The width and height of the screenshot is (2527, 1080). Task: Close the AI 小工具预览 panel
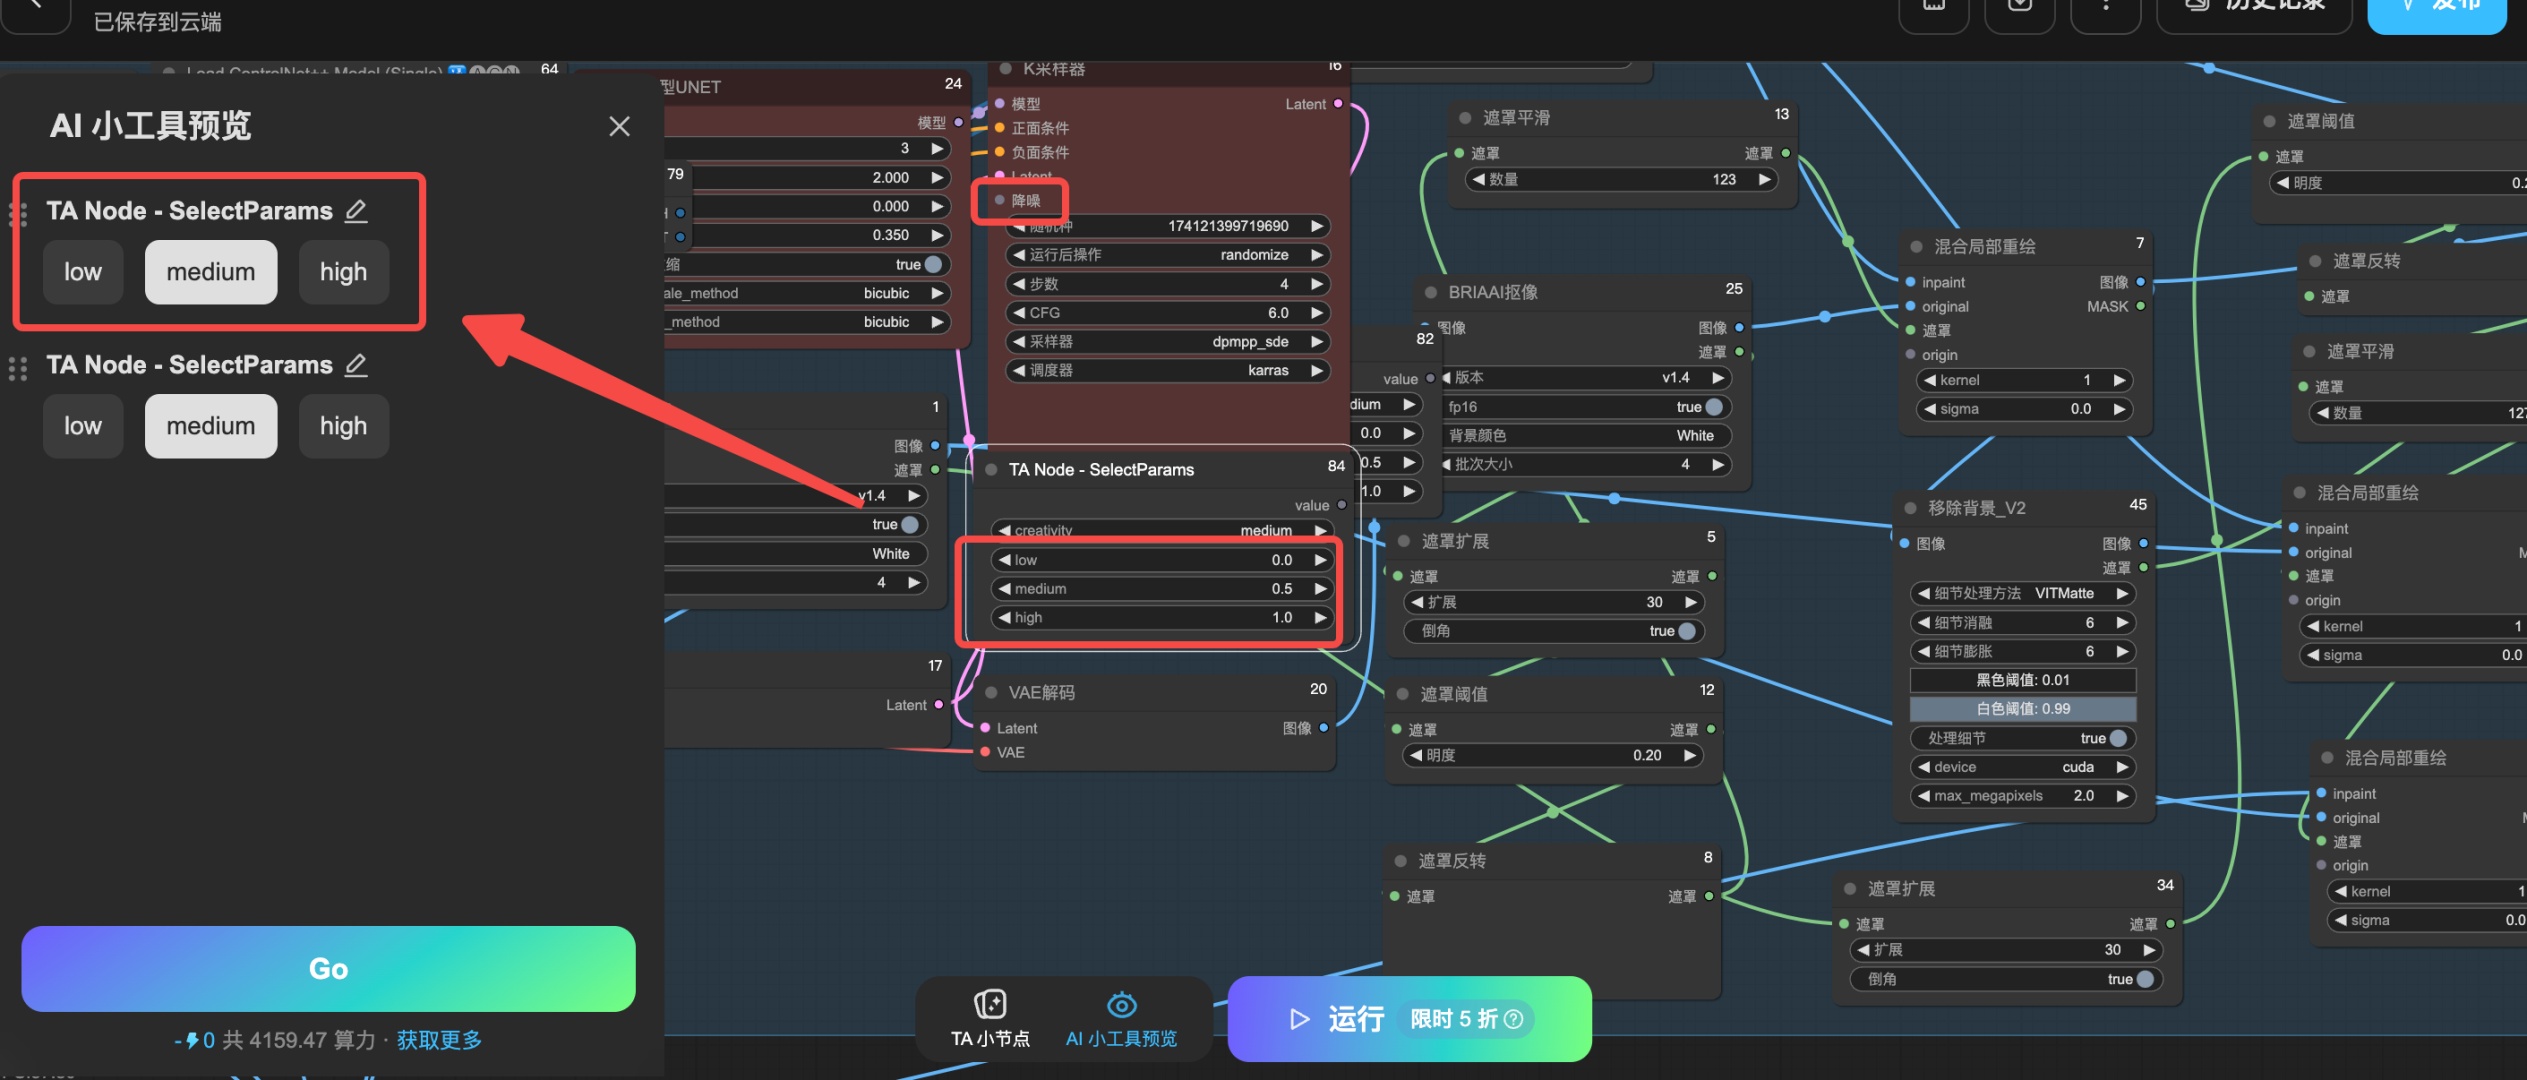(x=619, y=126)
